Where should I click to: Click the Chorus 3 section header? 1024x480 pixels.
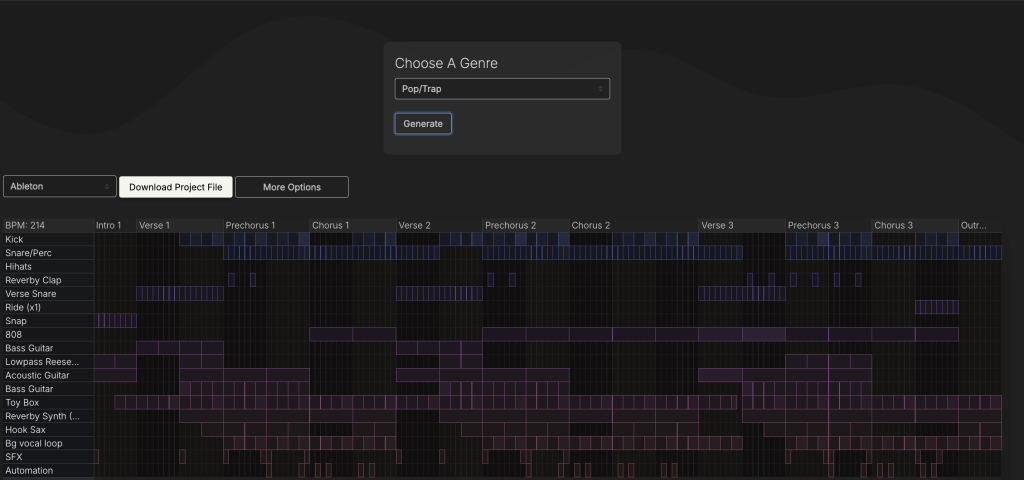[894, 226]
